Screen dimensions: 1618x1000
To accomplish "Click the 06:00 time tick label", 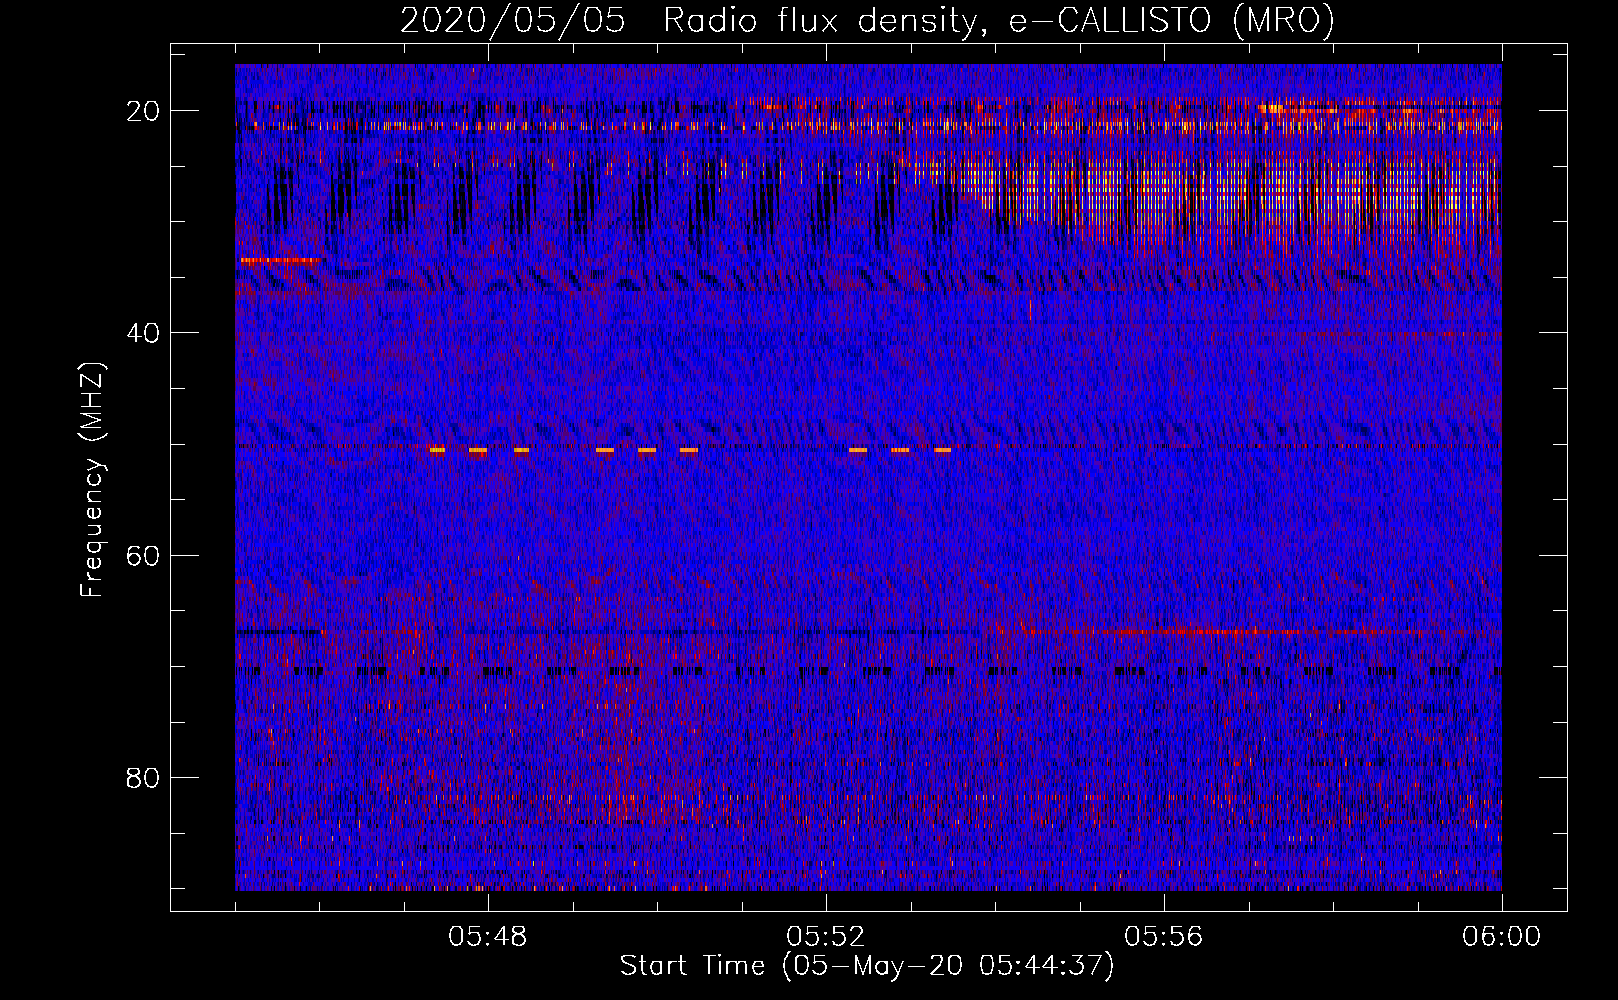I will (1502, 936).
